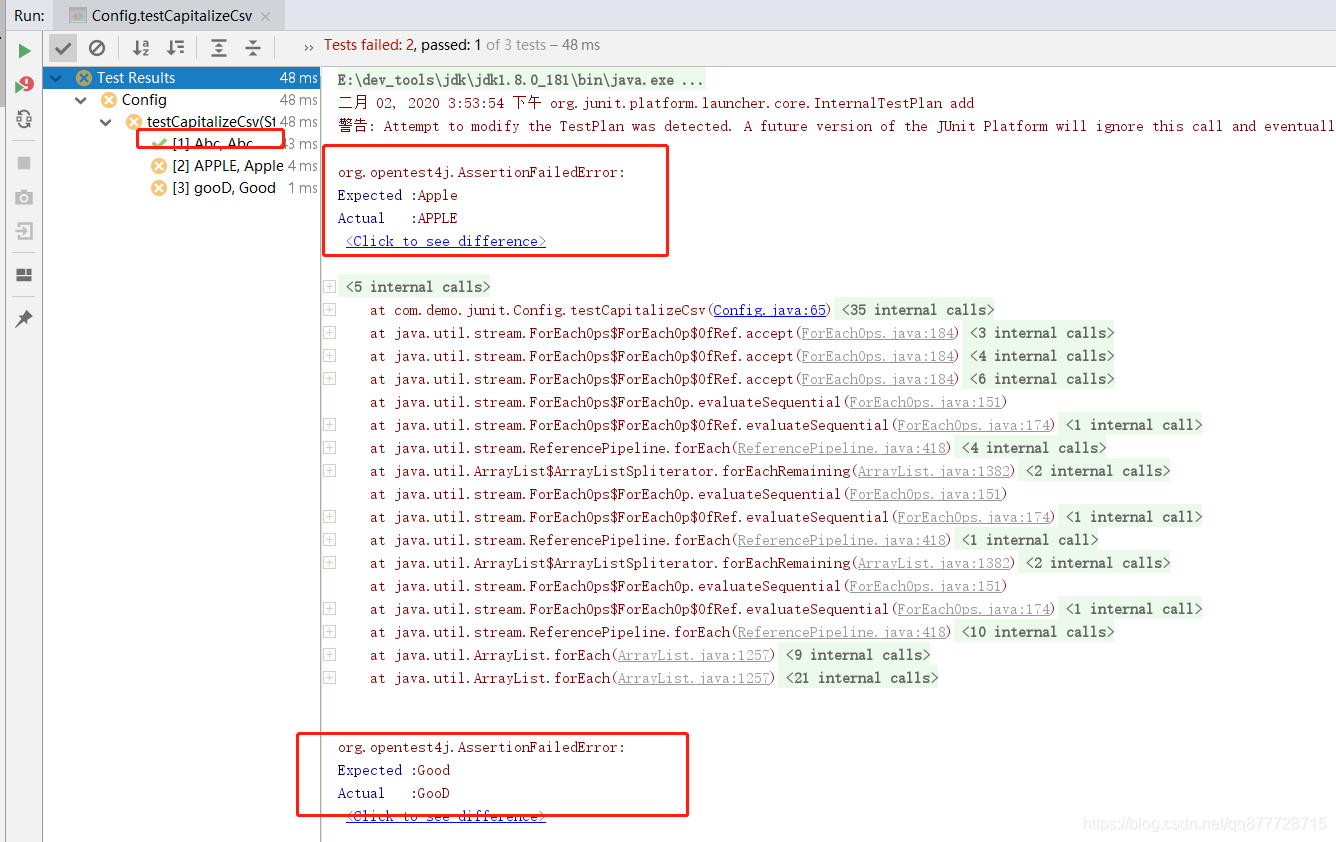Click the Actual :GooD console line
1336x842 pixels.
click(394, 793)
